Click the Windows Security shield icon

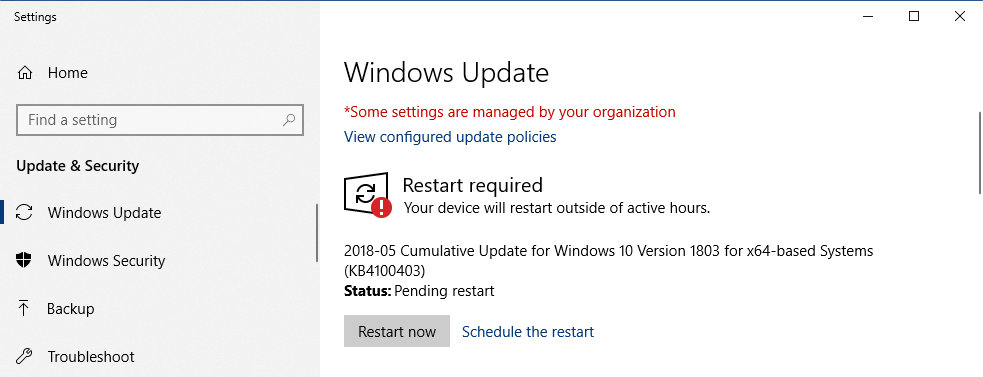pos(24,260)
